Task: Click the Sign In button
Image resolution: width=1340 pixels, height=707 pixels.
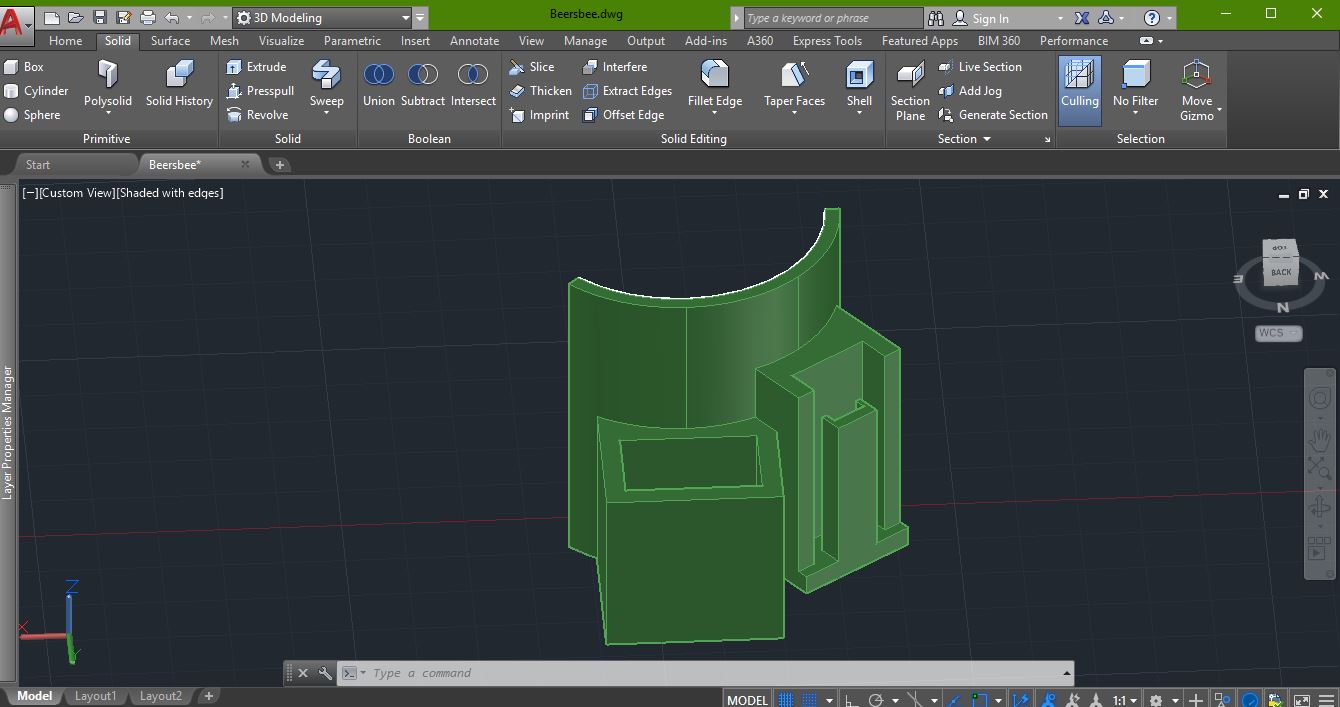Action: pos(989,18)
